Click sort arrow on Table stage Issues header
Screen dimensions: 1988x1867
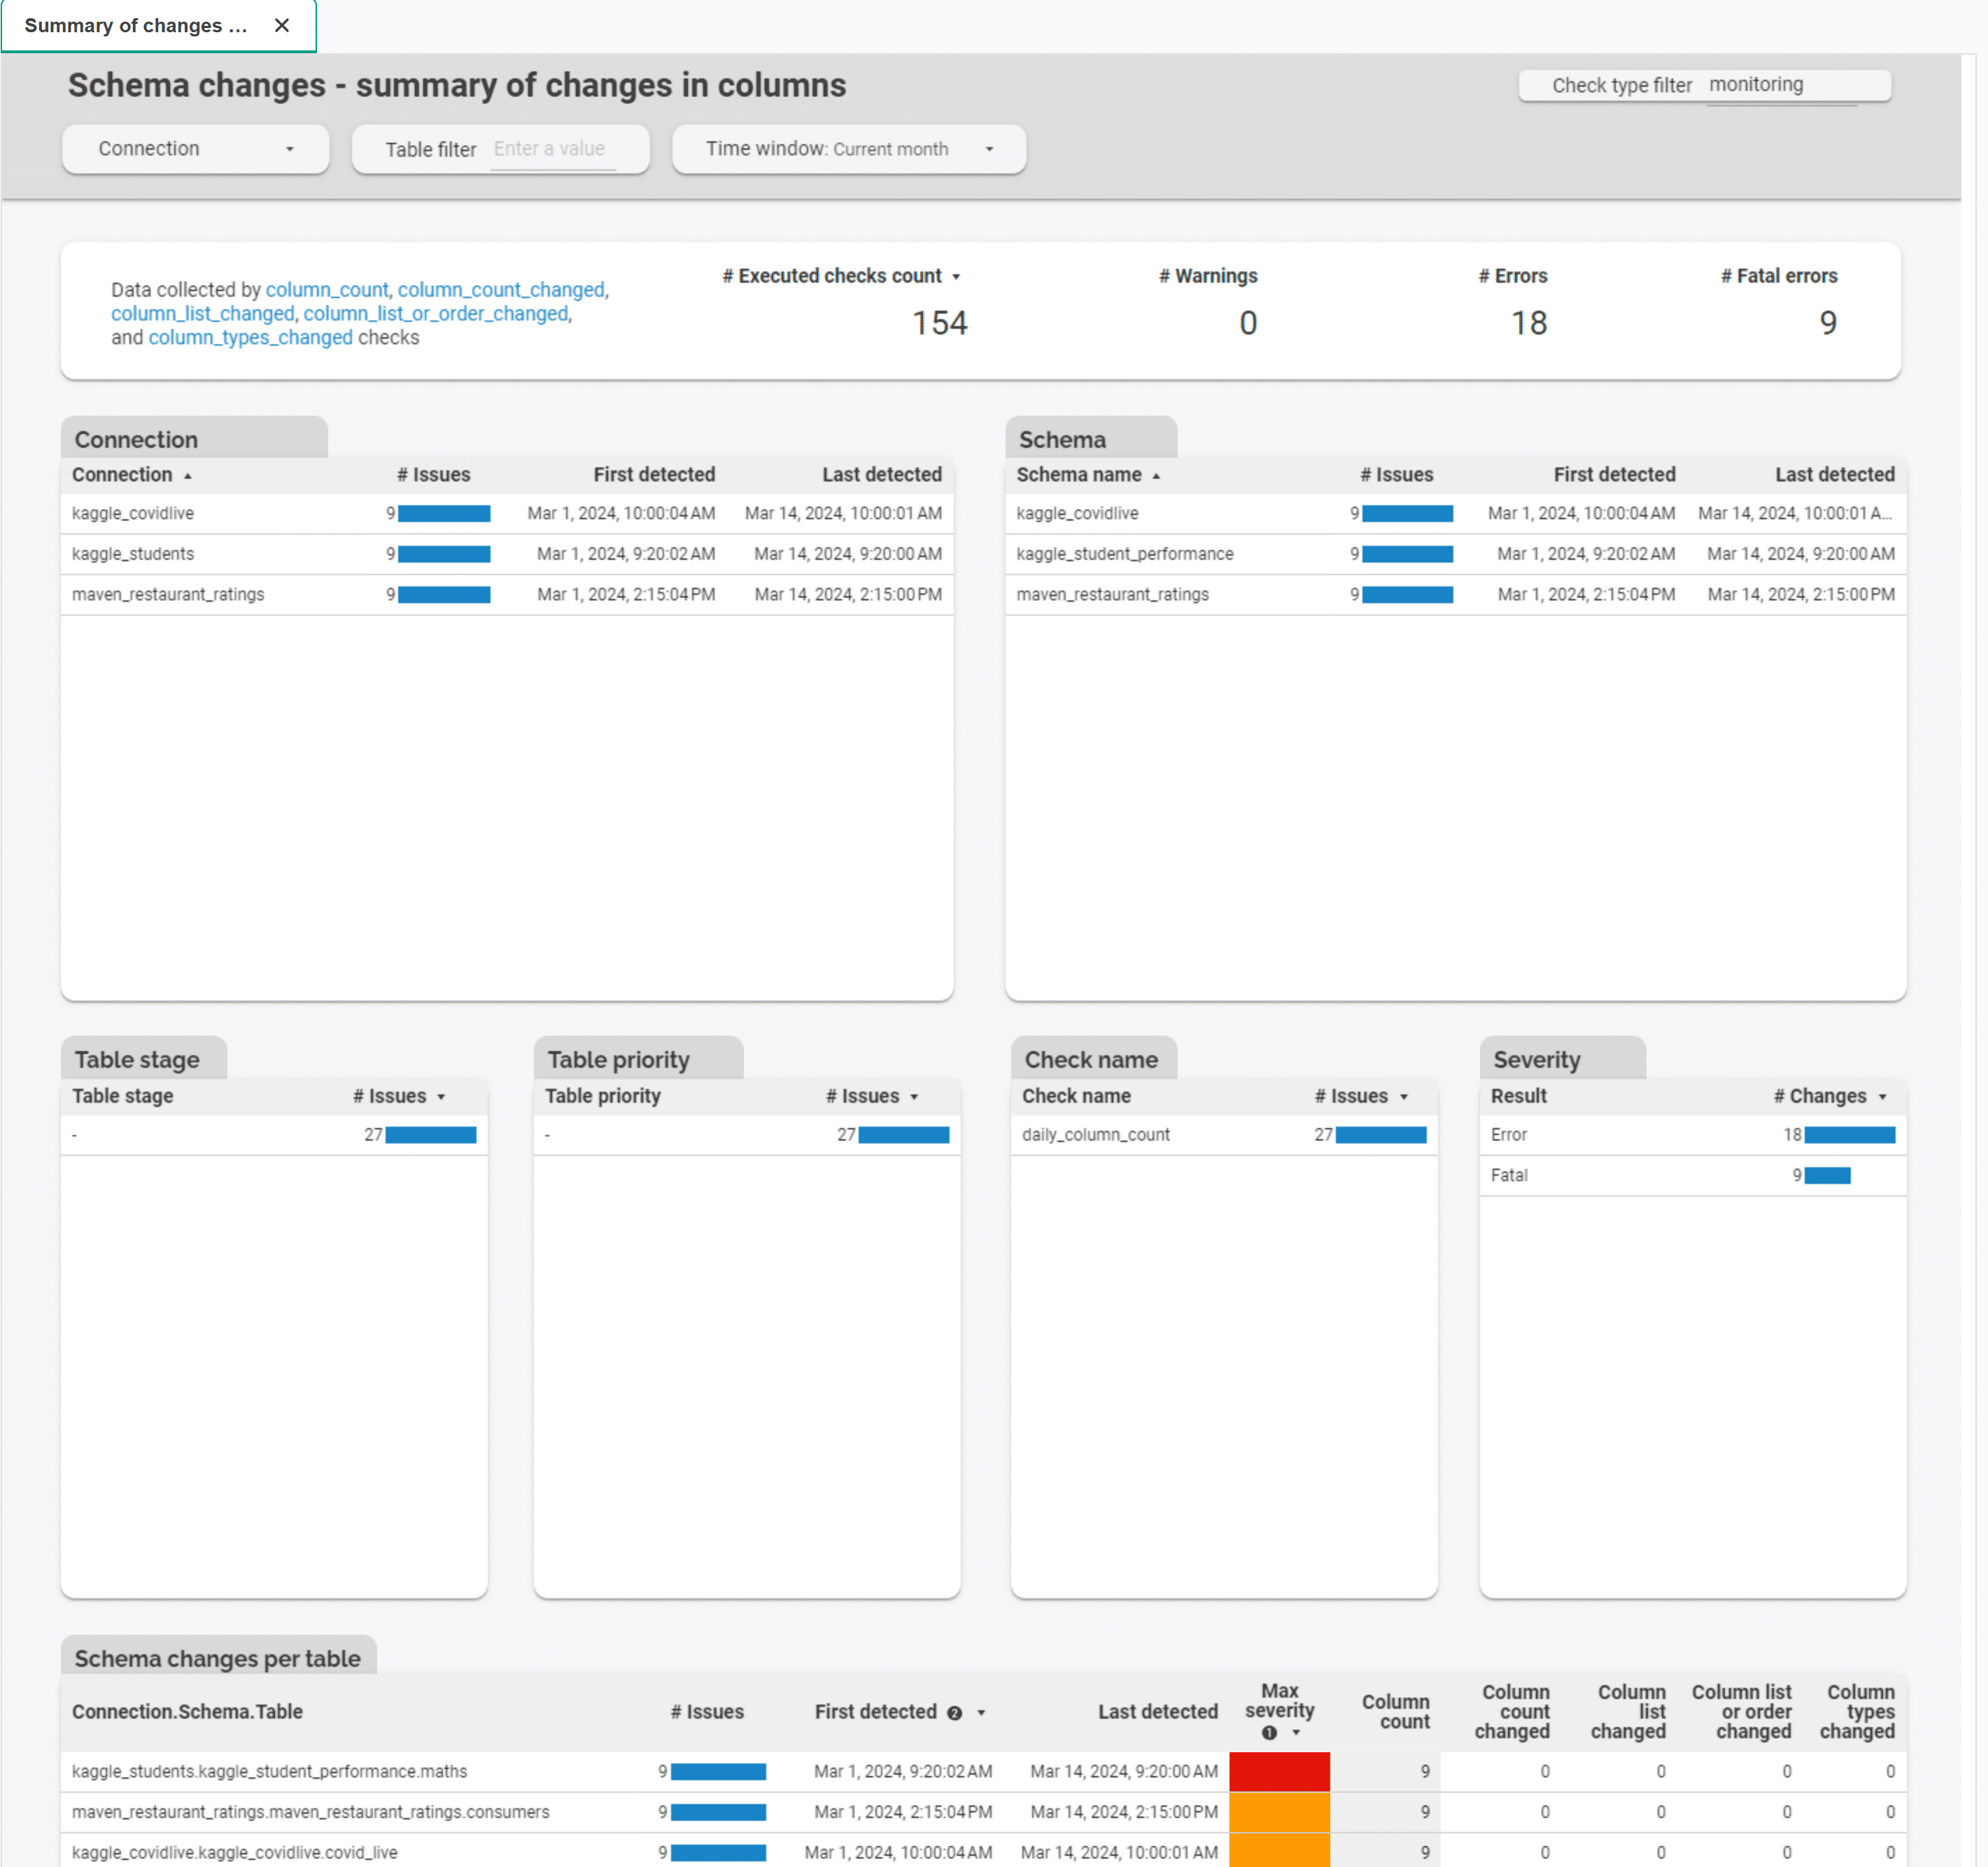pyautogui.click(x=441, y=1097)
